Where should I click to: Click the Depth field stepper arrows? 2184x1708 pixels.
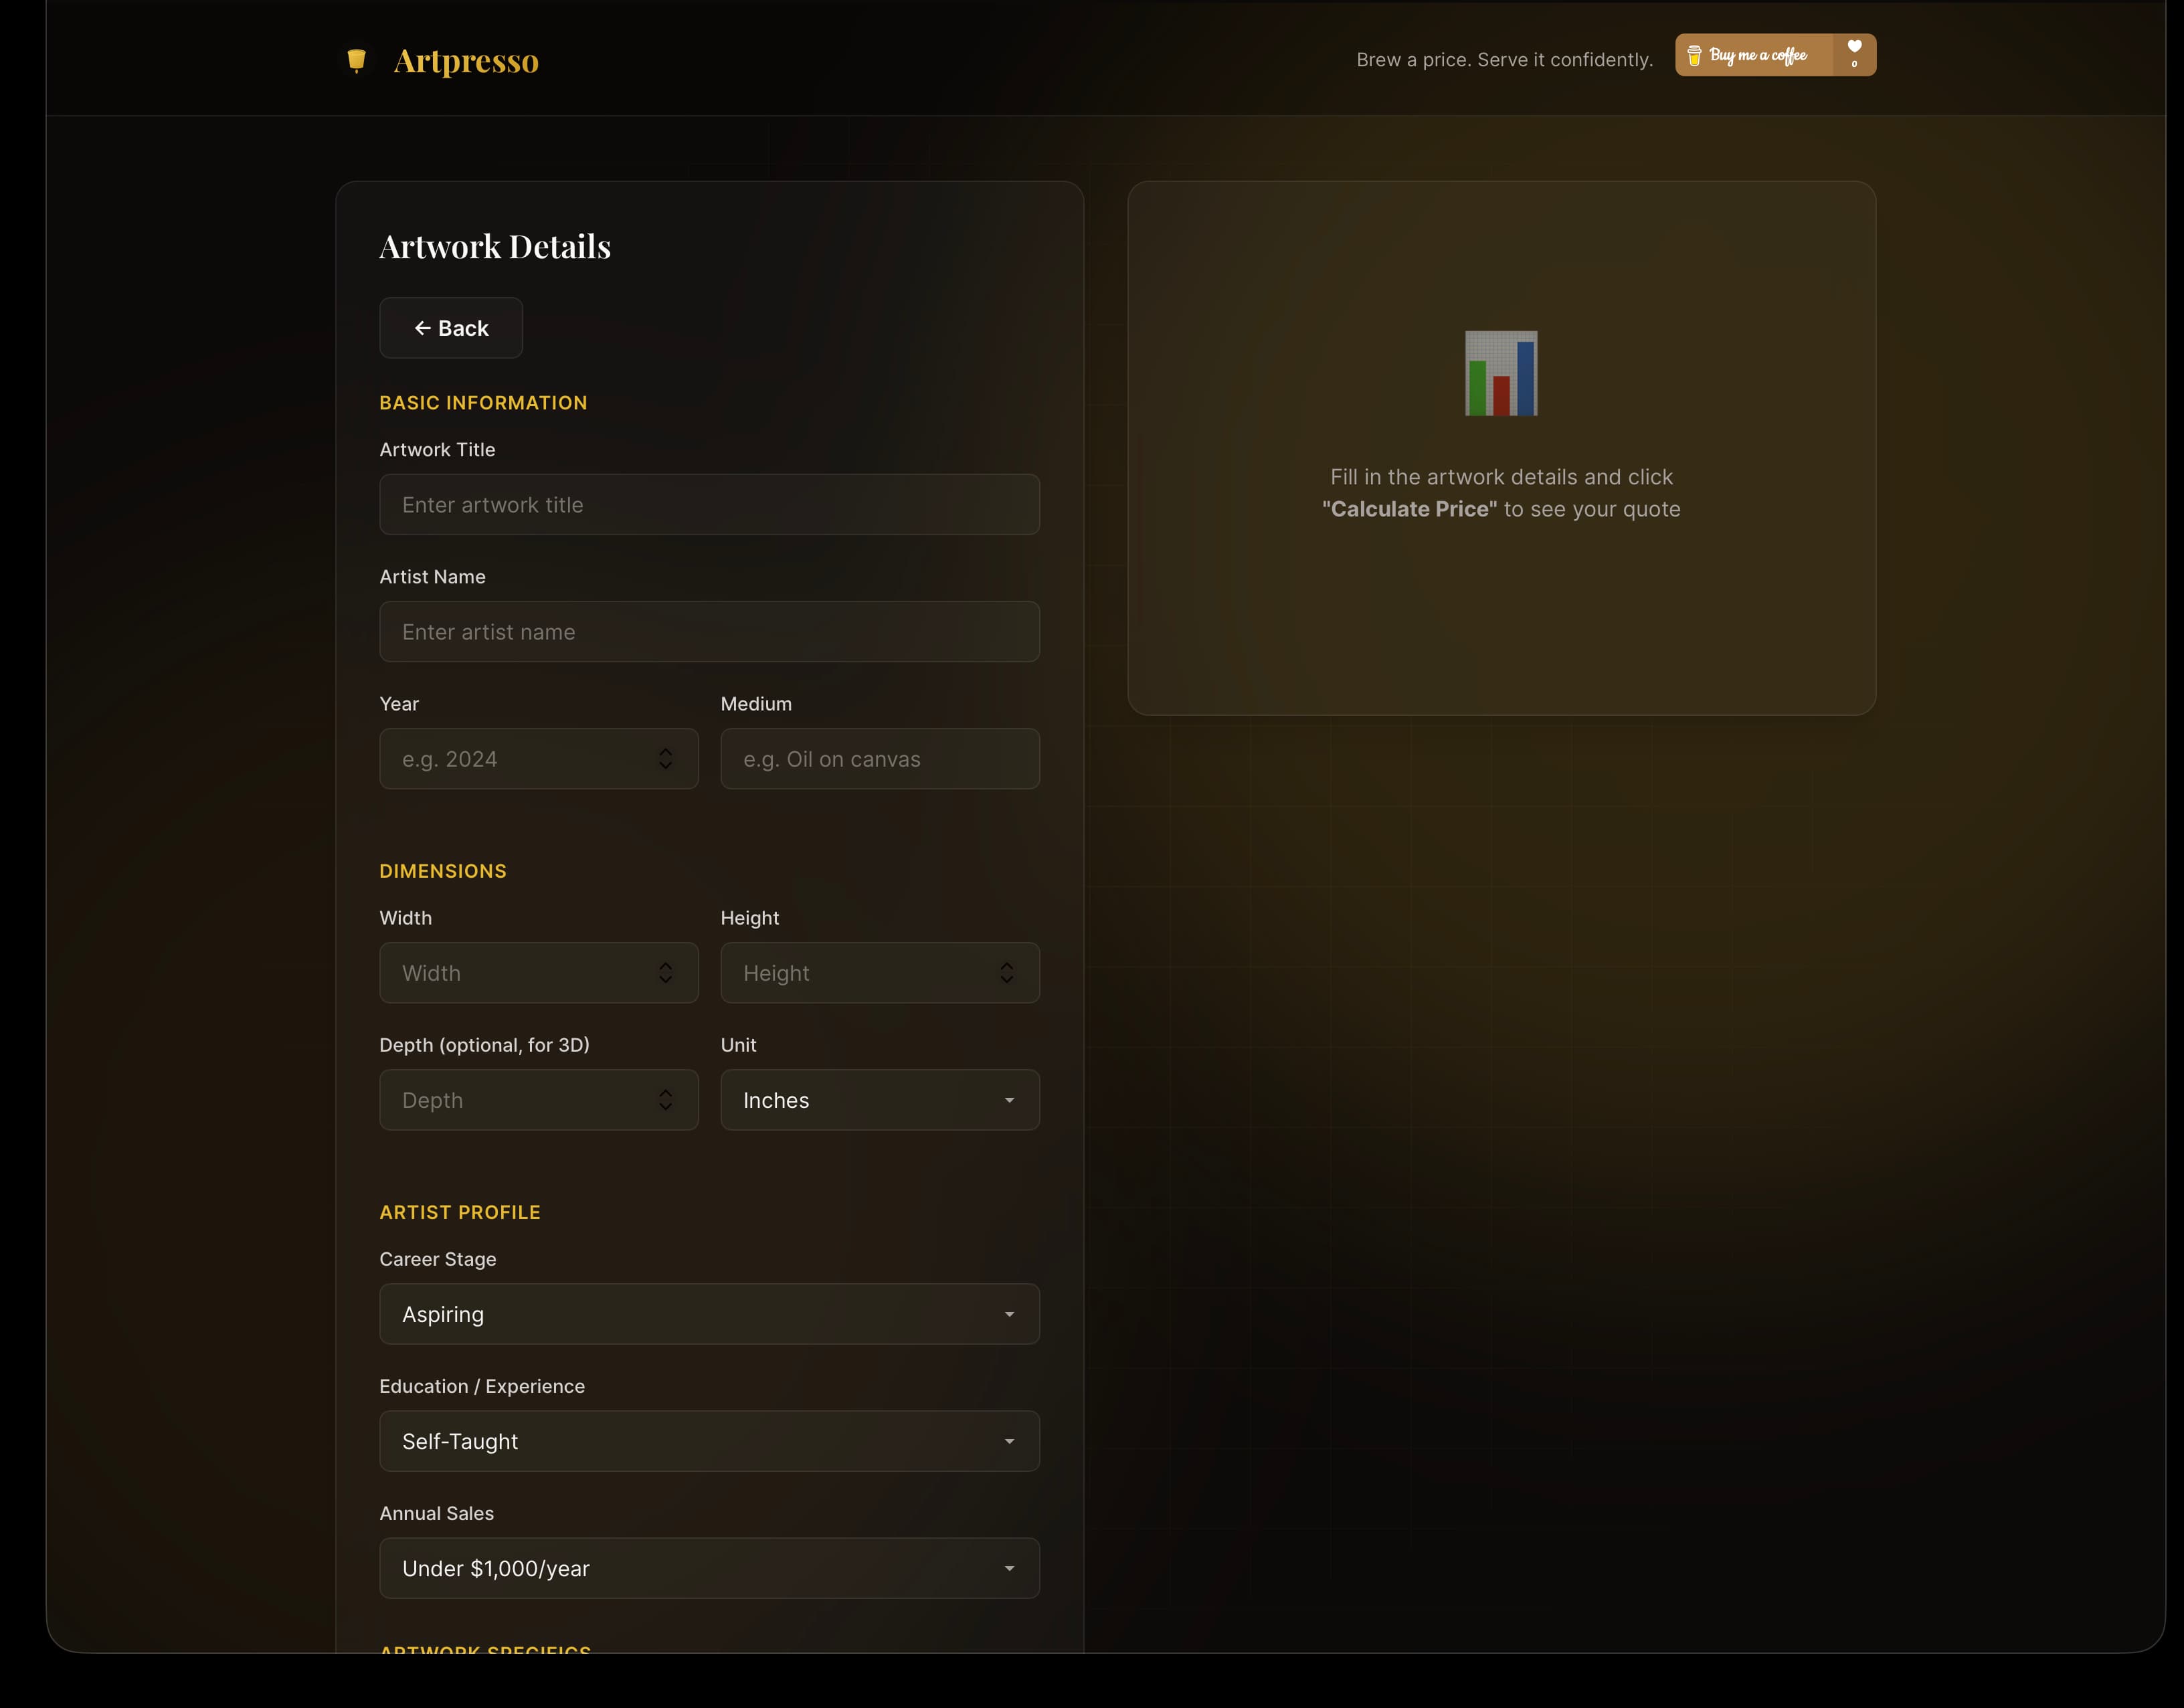pos(665,1100)
